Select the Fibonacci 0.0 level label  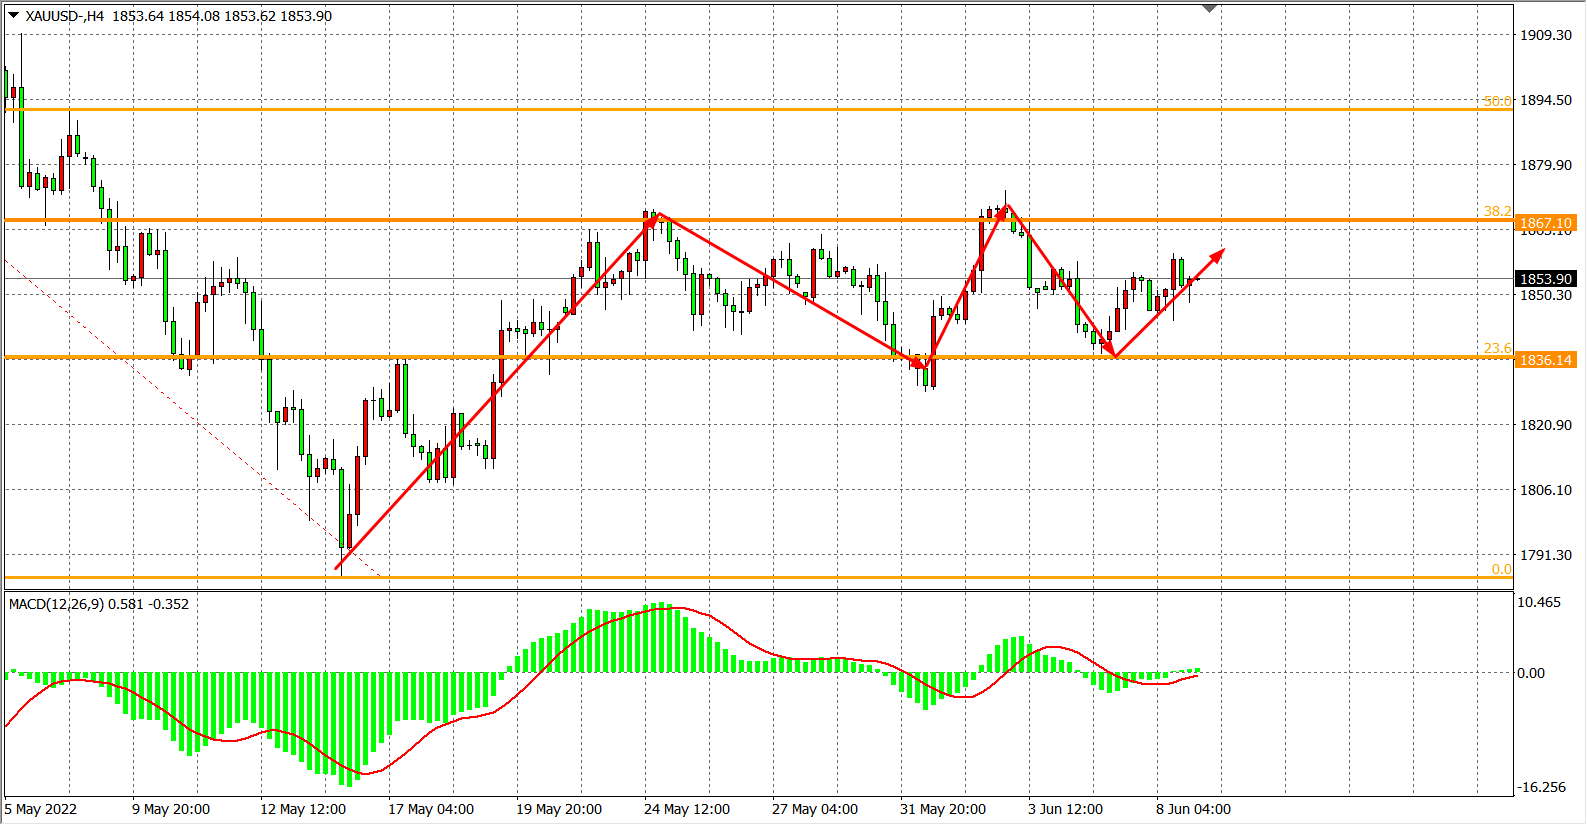[x=1501, y=569]
